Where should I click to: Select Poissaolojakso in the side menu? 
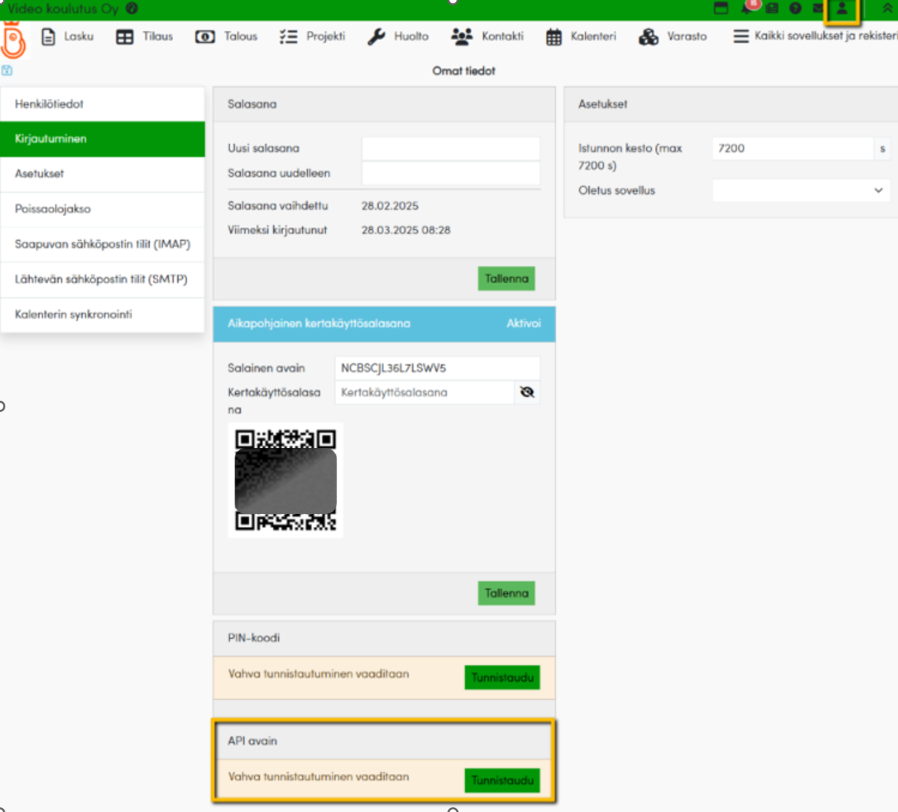click(x=103, y=209)
